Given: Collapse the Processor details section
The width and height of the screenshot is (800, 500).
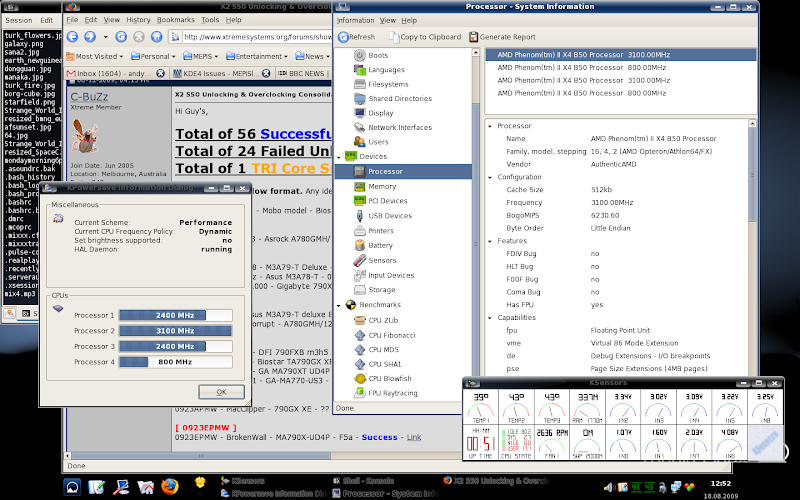Looking at the screenshot, I should pos(490,126).
